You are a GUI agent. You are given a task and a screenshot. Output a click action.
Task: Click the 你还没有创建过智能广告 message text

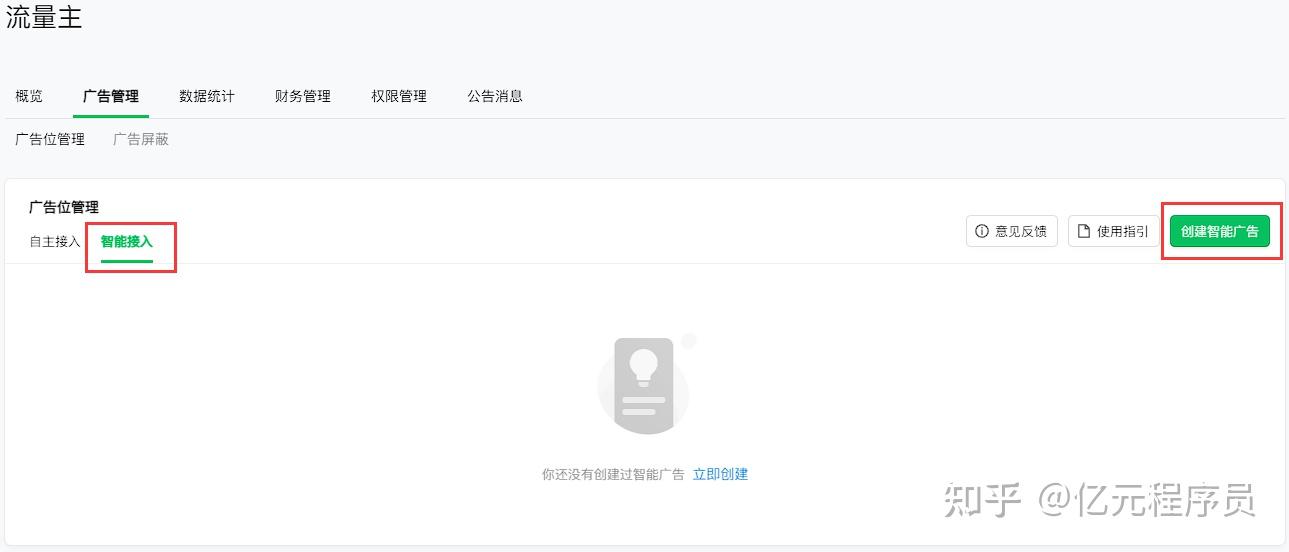point(613,474)
